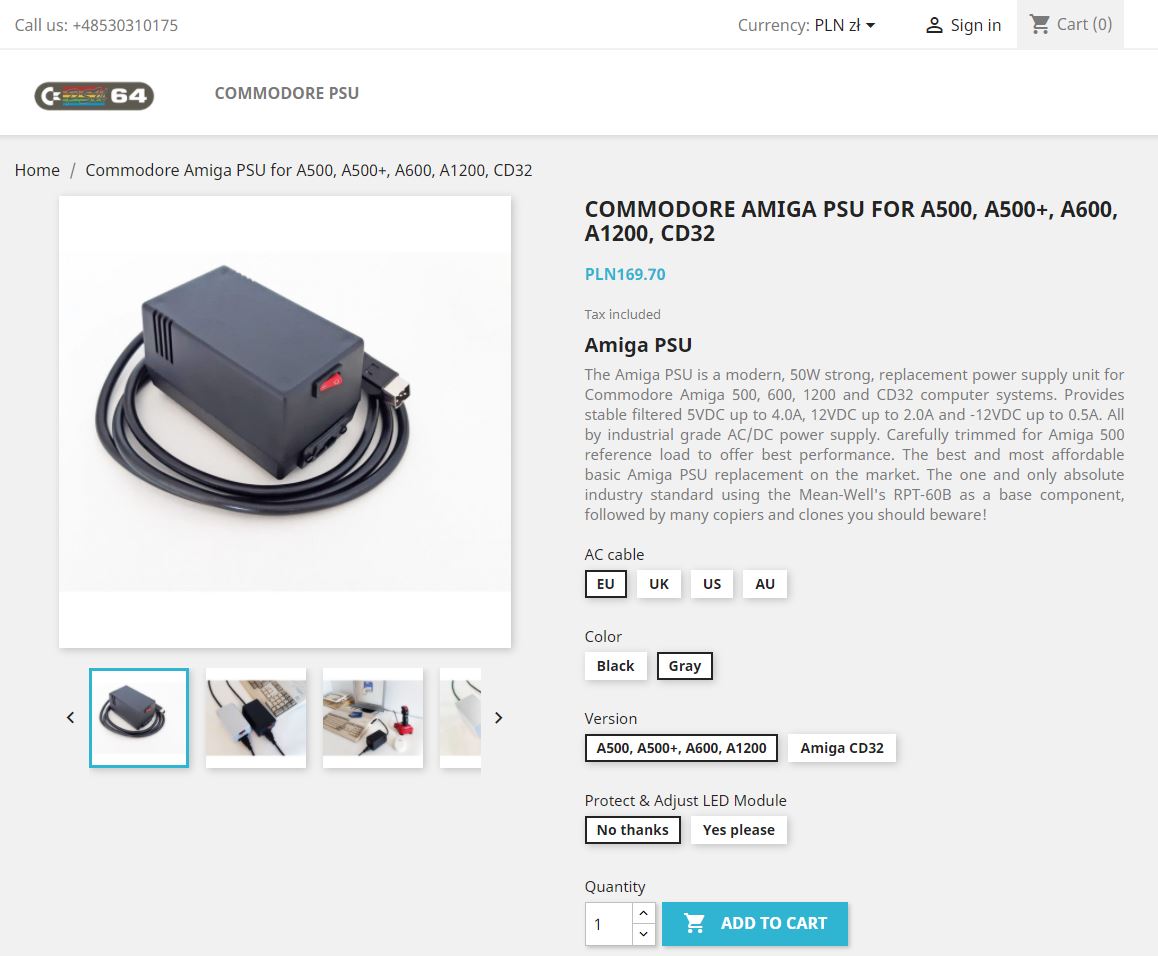The image size is (1158, 956).
Task: Decrease quantity with down arrow
Action: (x=643, y=935)
